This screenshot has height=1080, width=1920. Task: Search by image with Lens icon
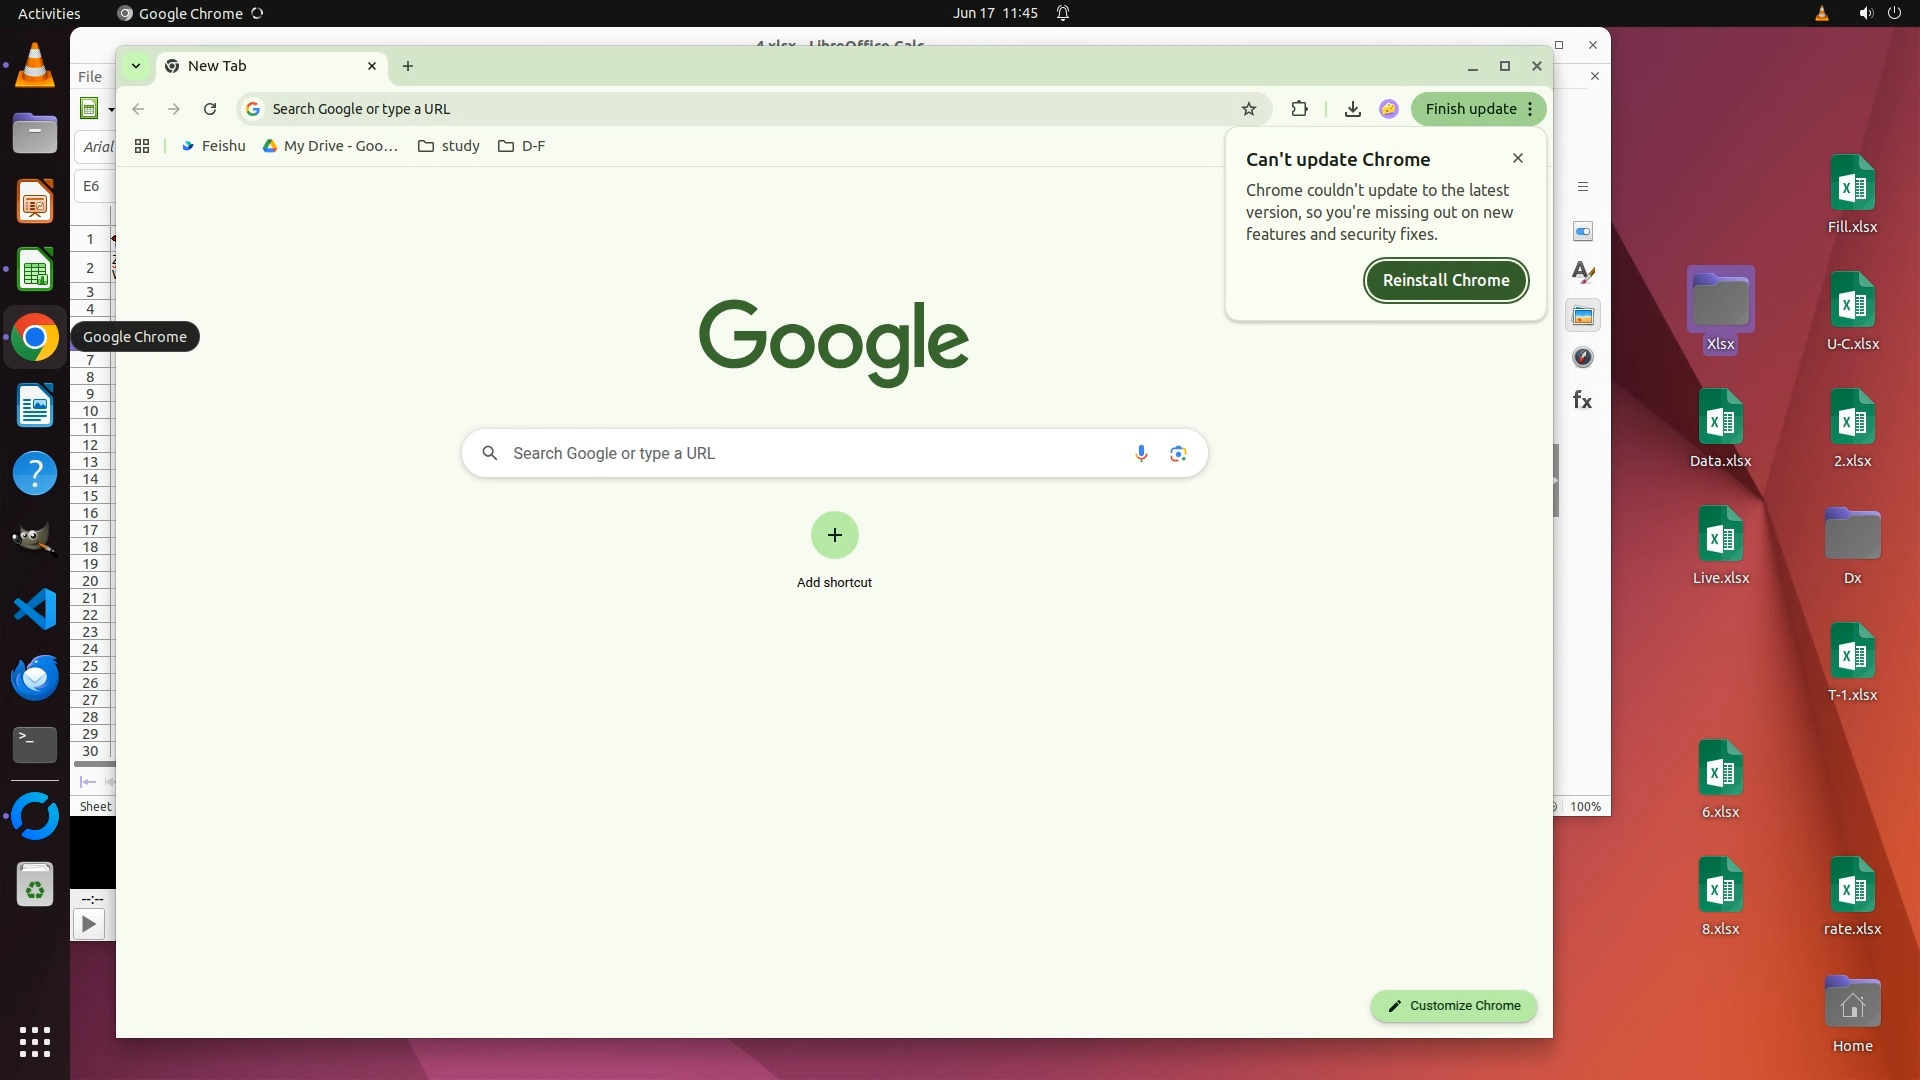pos(1178,453)
